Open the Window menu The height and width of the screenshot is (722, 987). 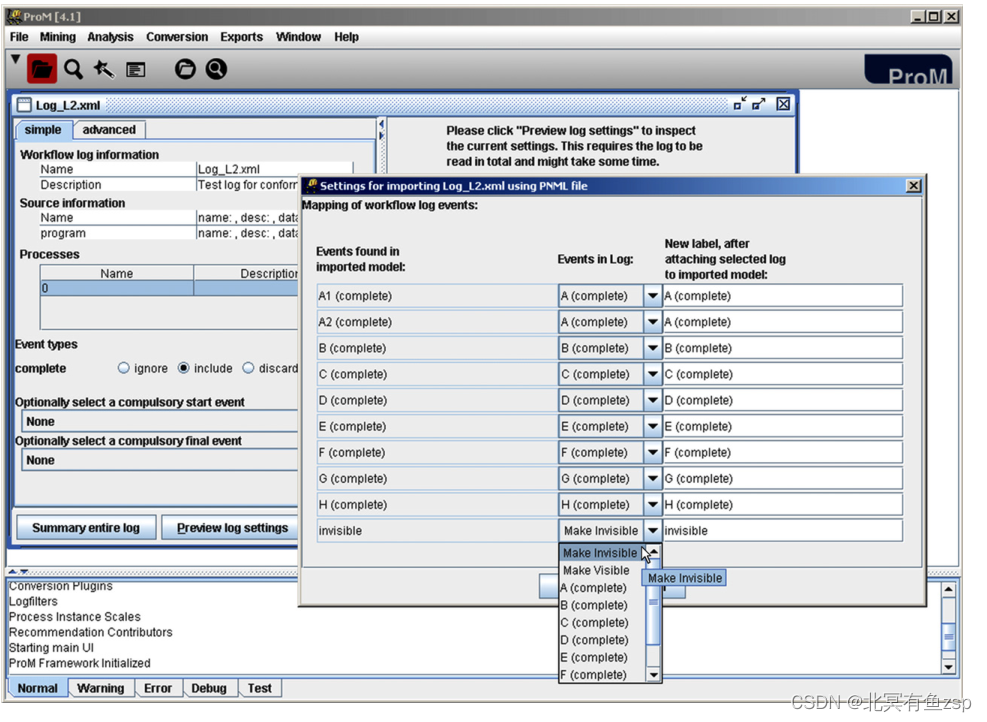pos(298,37)
